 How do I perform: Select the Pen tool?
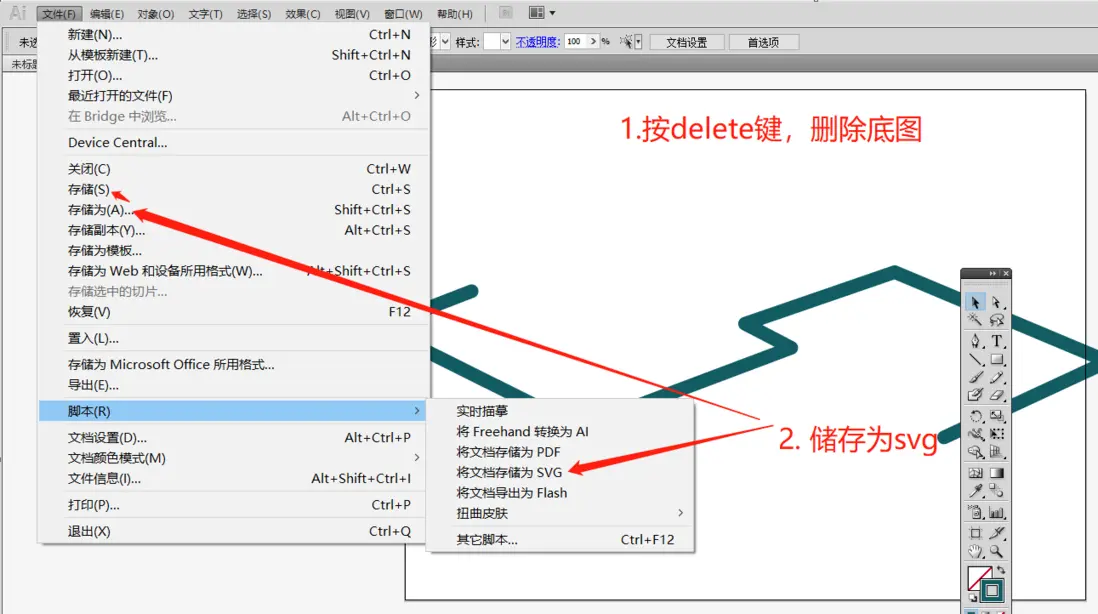click(x=975, y=340)
